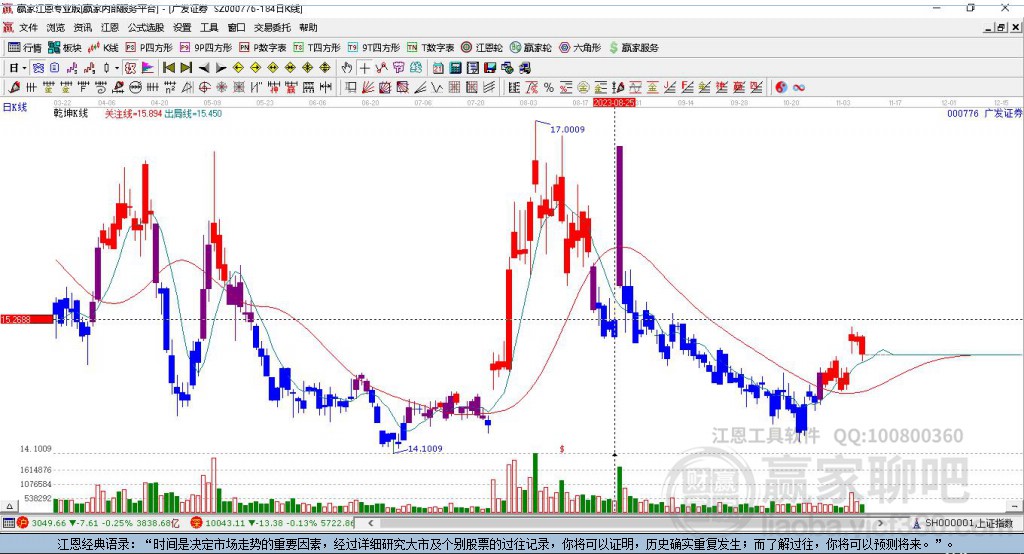
Task: Select the red Gann fan lines tool
Action: pos(368,88)
